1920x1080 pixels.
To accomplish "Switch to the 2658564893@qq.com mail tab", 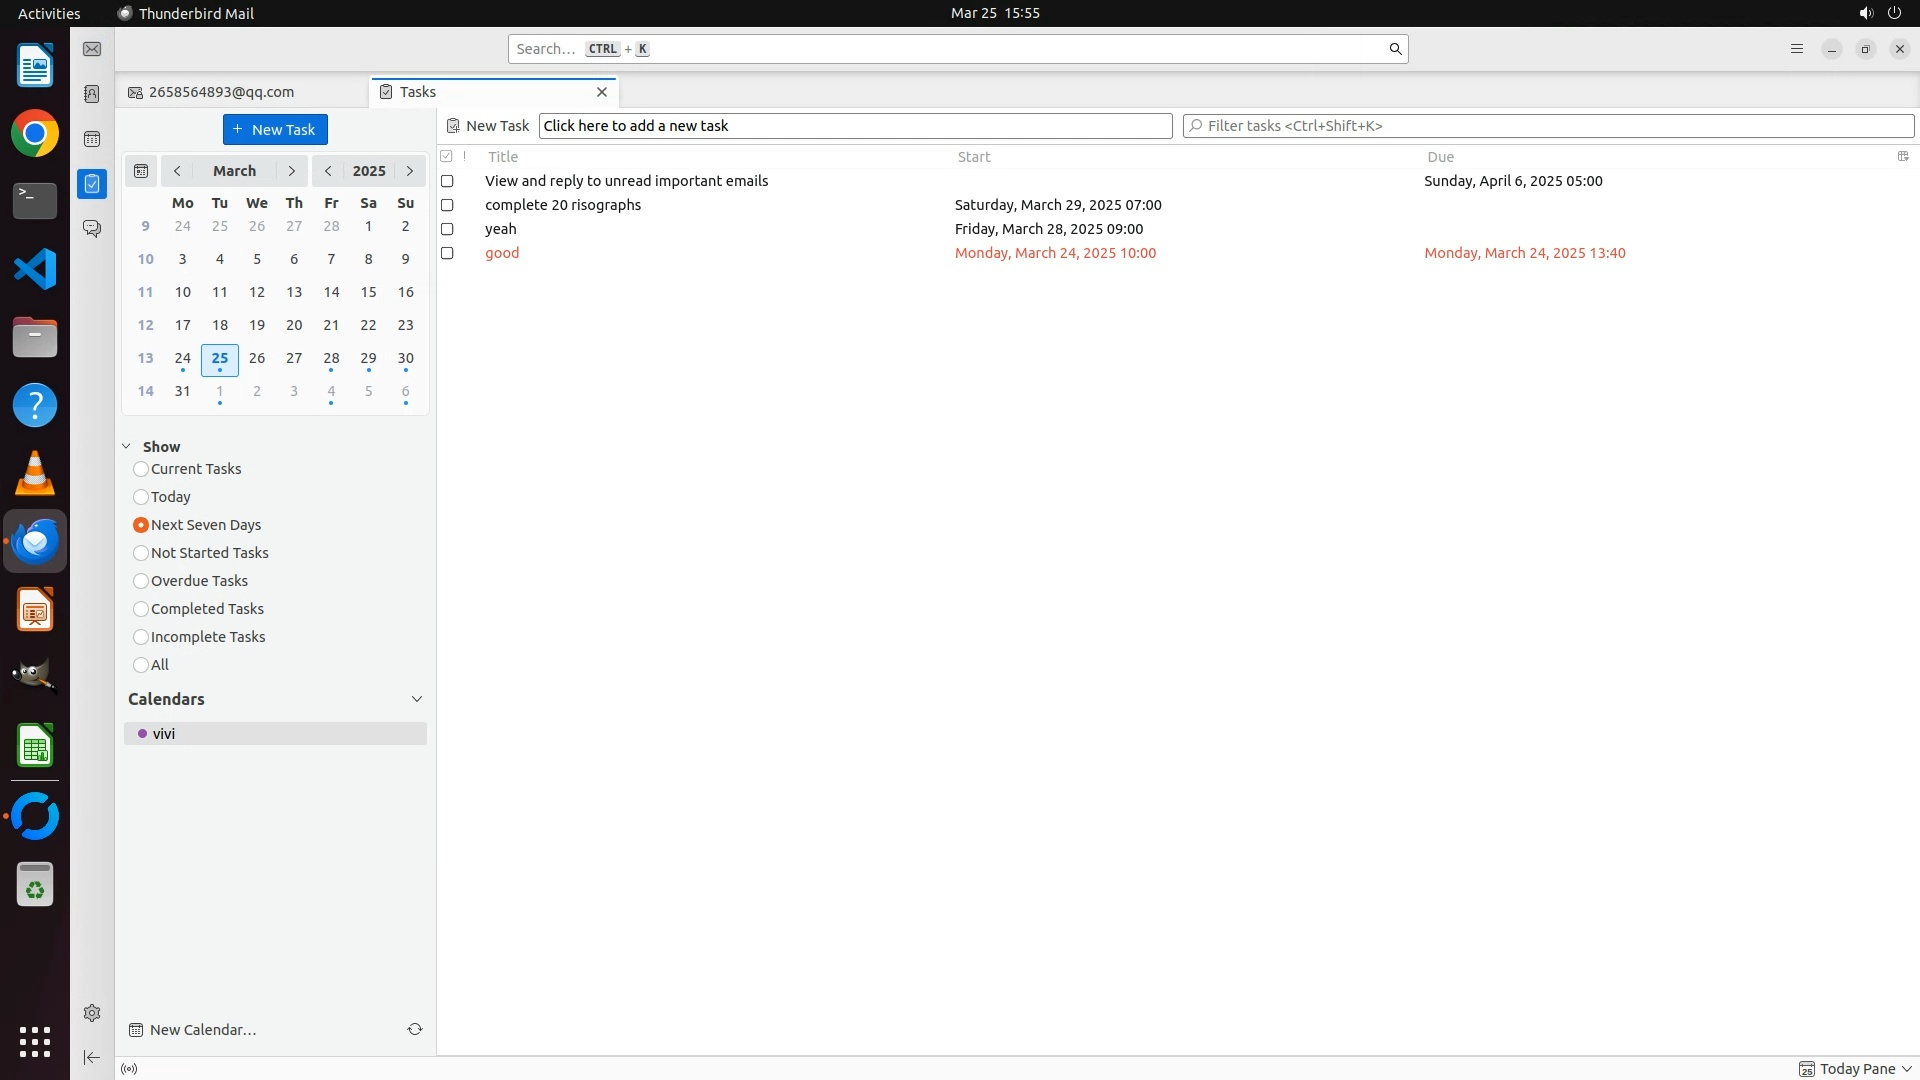I will click(221, 92).
